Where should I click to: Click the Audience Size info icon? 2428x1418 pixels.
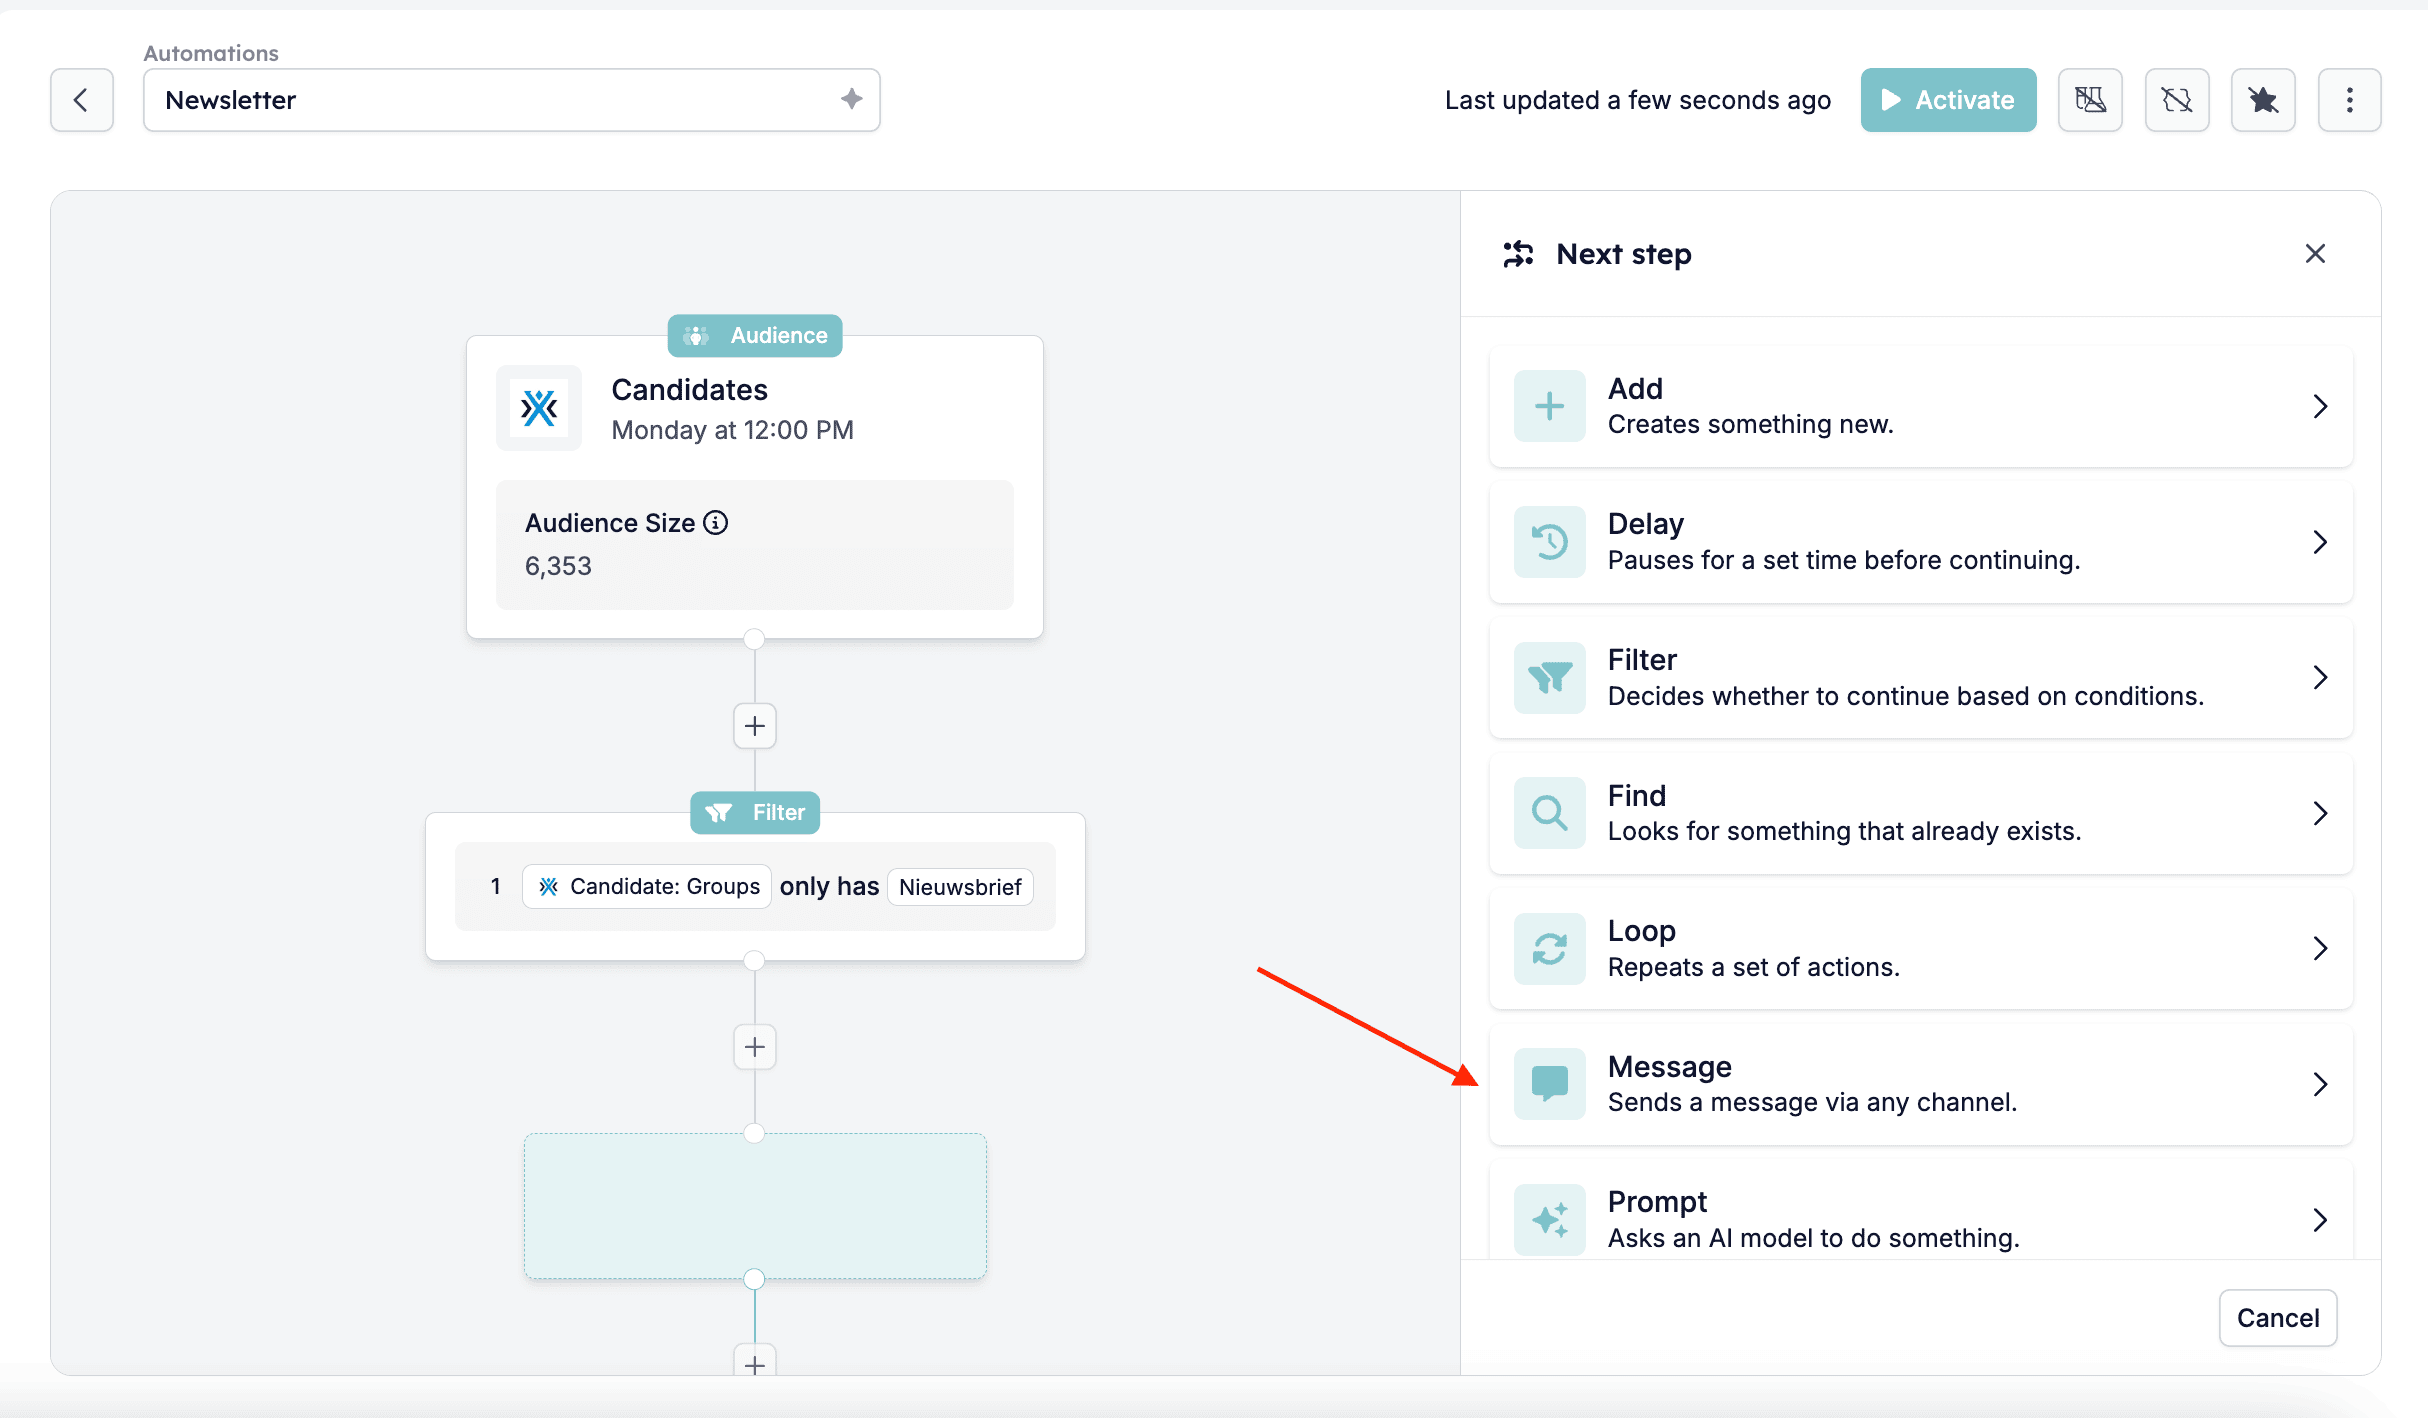pos(716,522)
